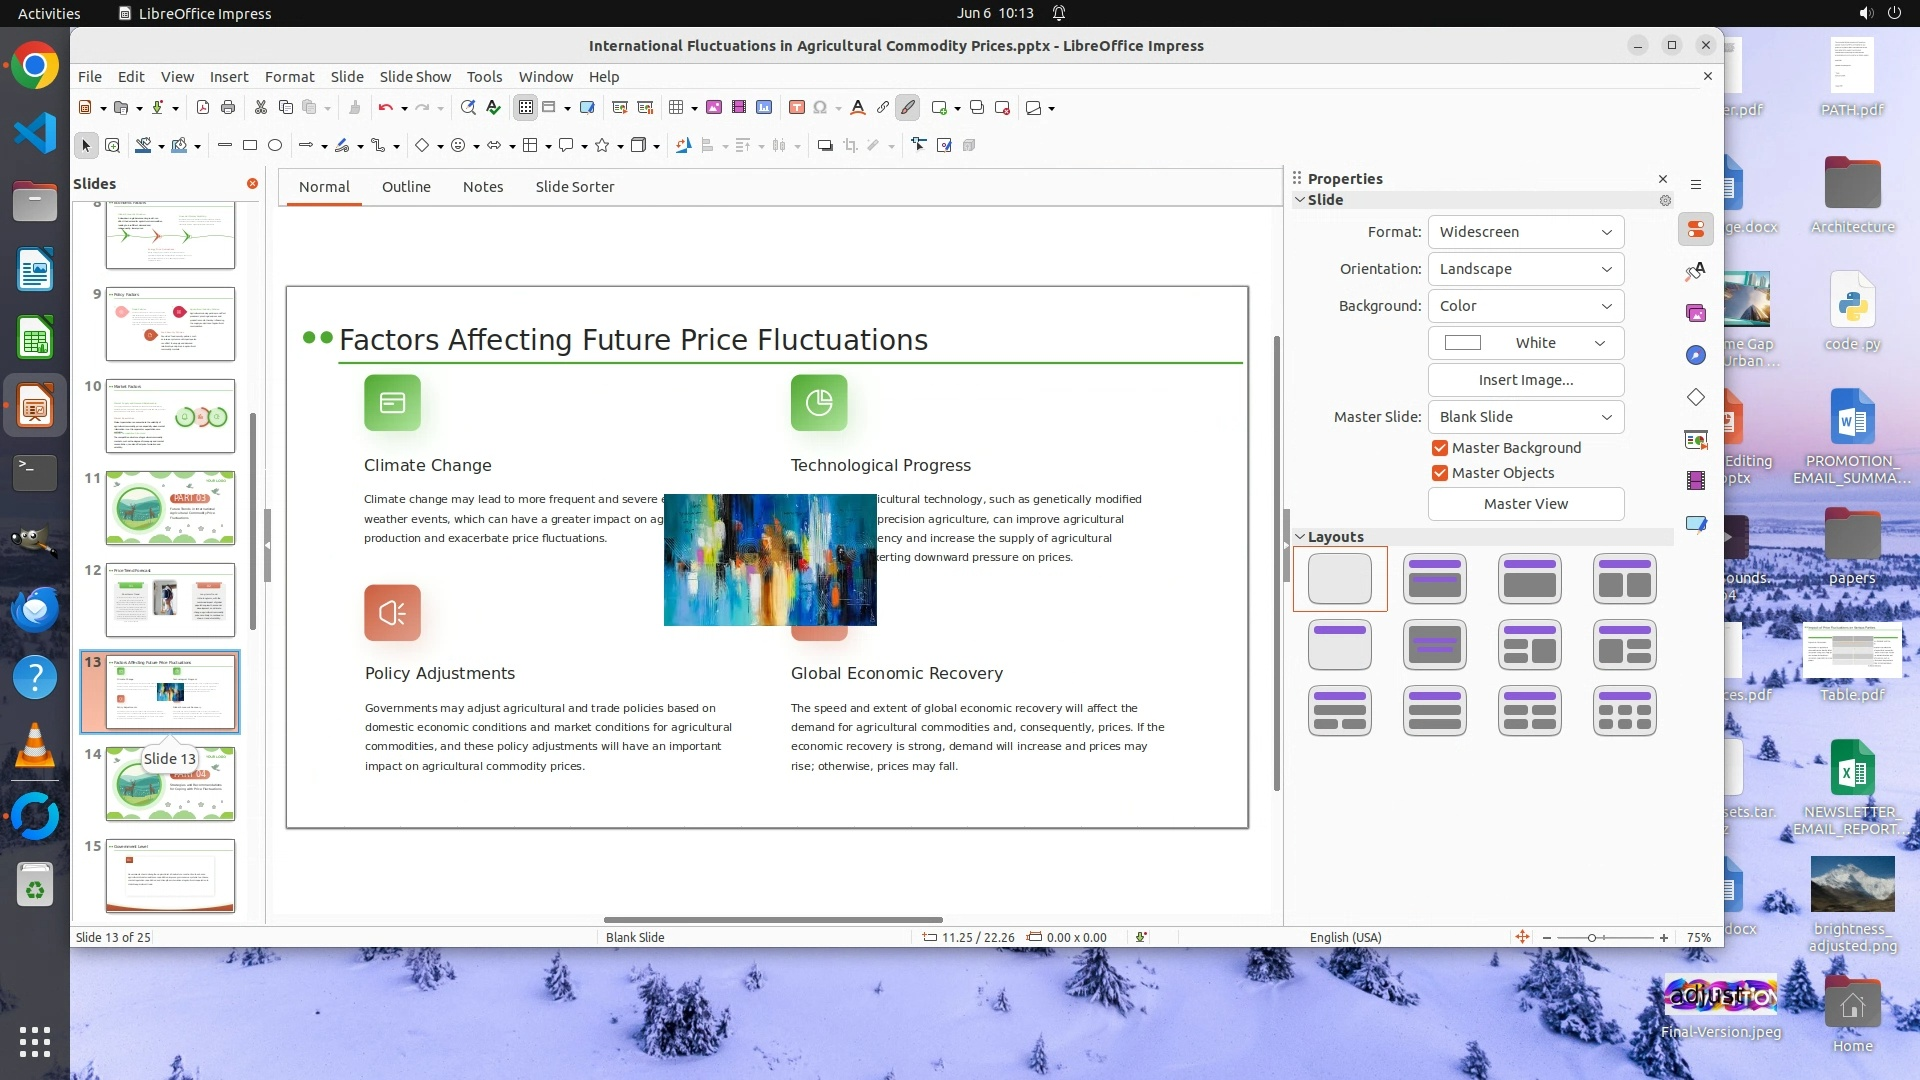
Task: Click the Insert Image... button
Action: pos(1525,380)
